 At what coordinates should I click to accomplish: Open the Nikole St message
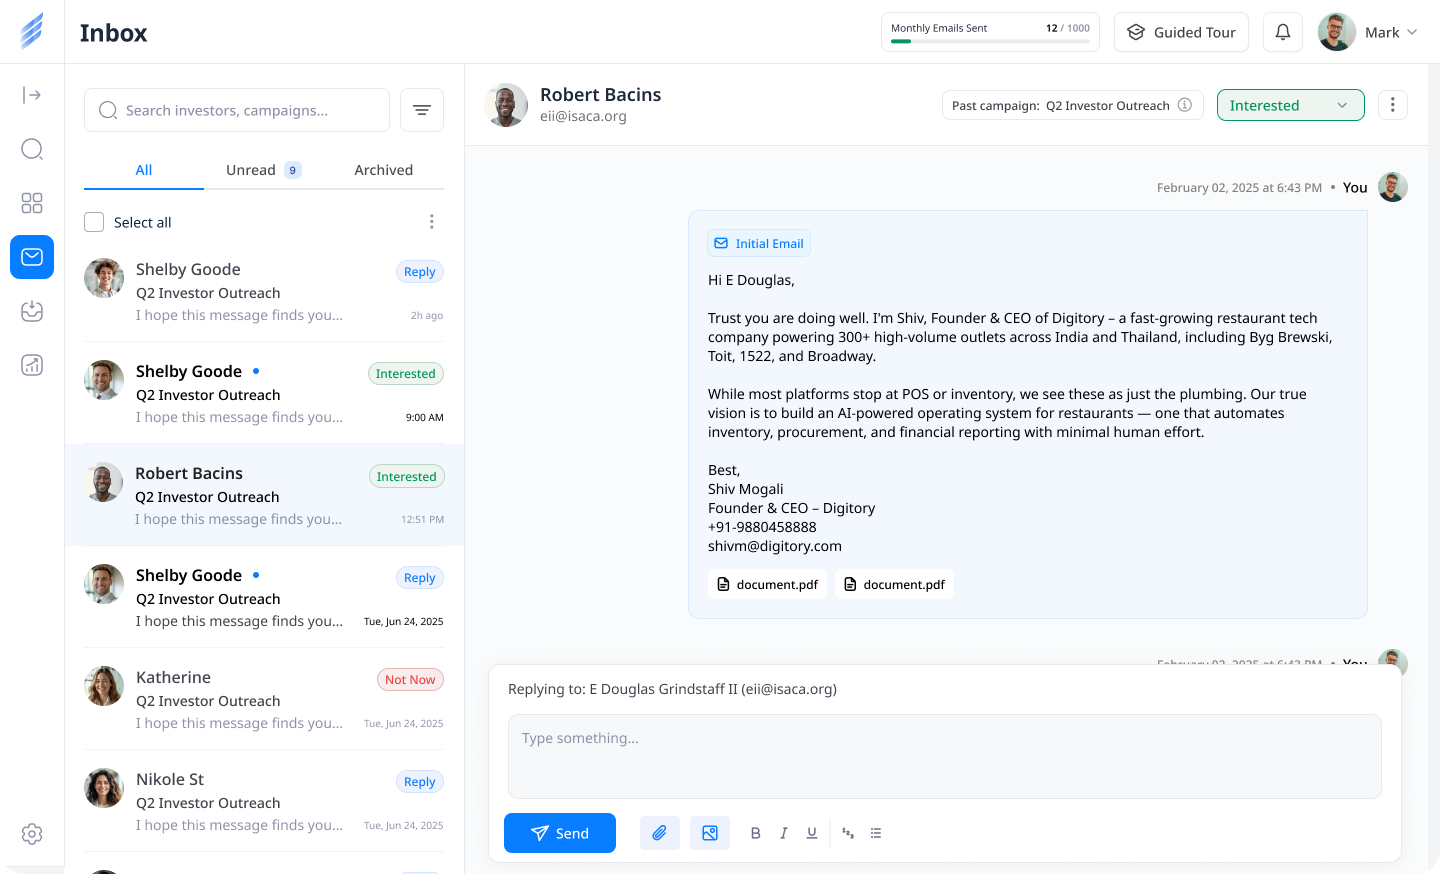[265, 801]
